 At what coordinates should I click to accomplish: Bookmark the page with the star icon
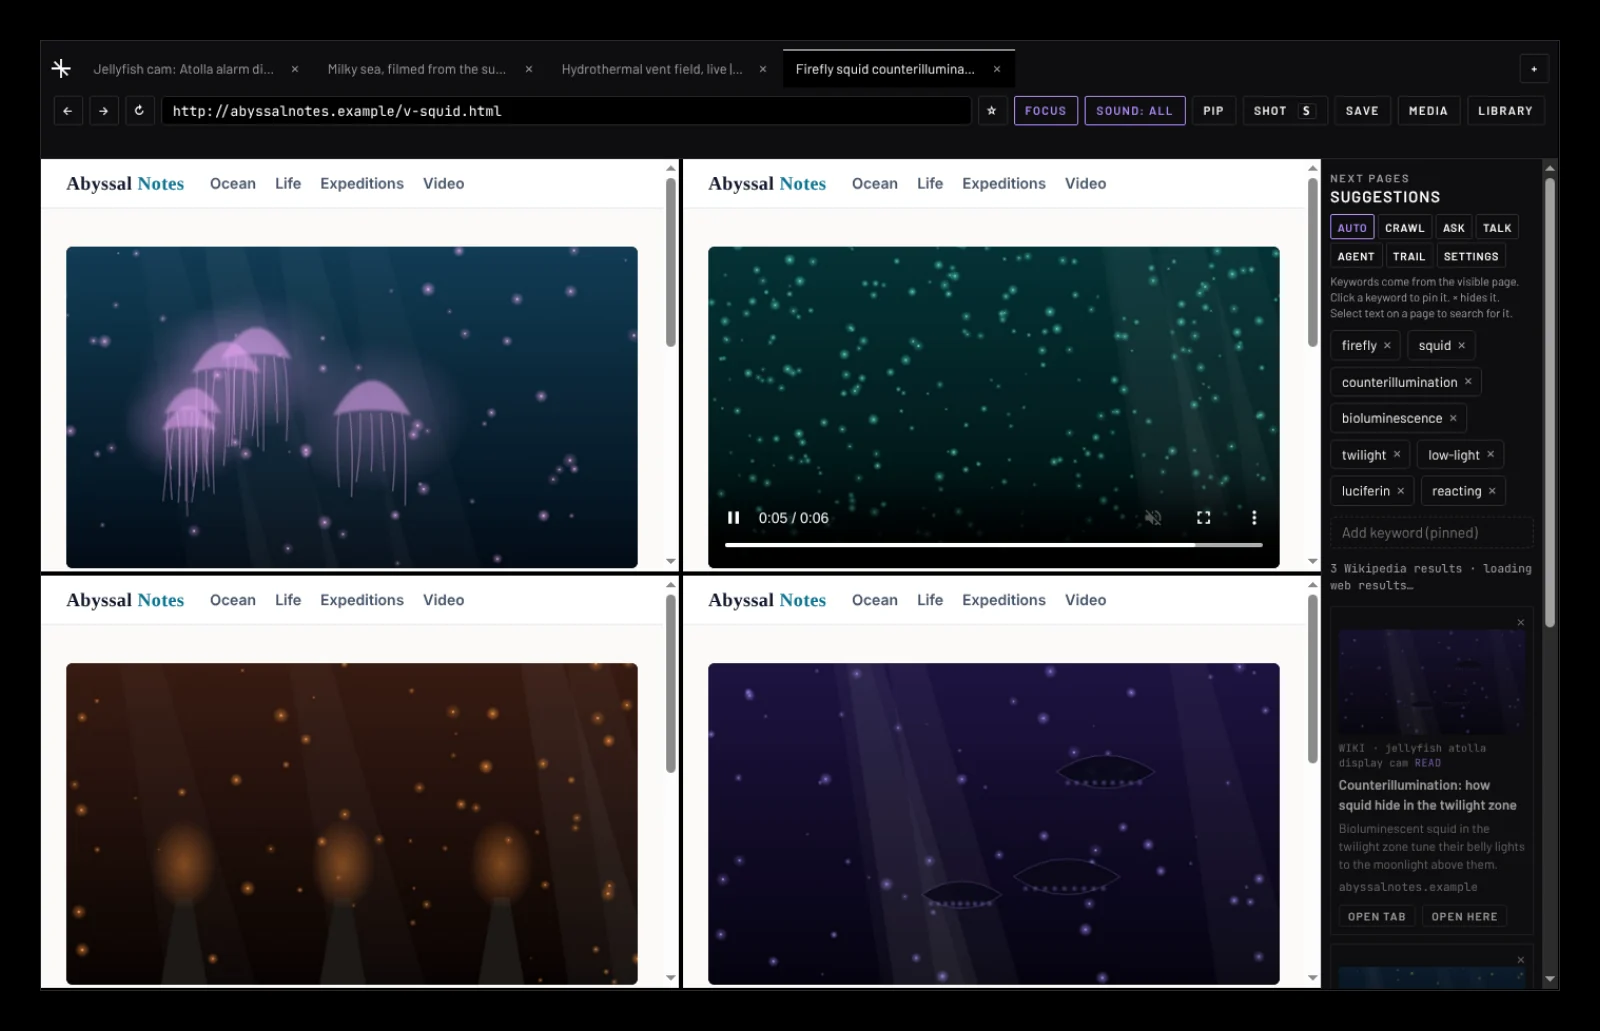[x=991, y=111]
